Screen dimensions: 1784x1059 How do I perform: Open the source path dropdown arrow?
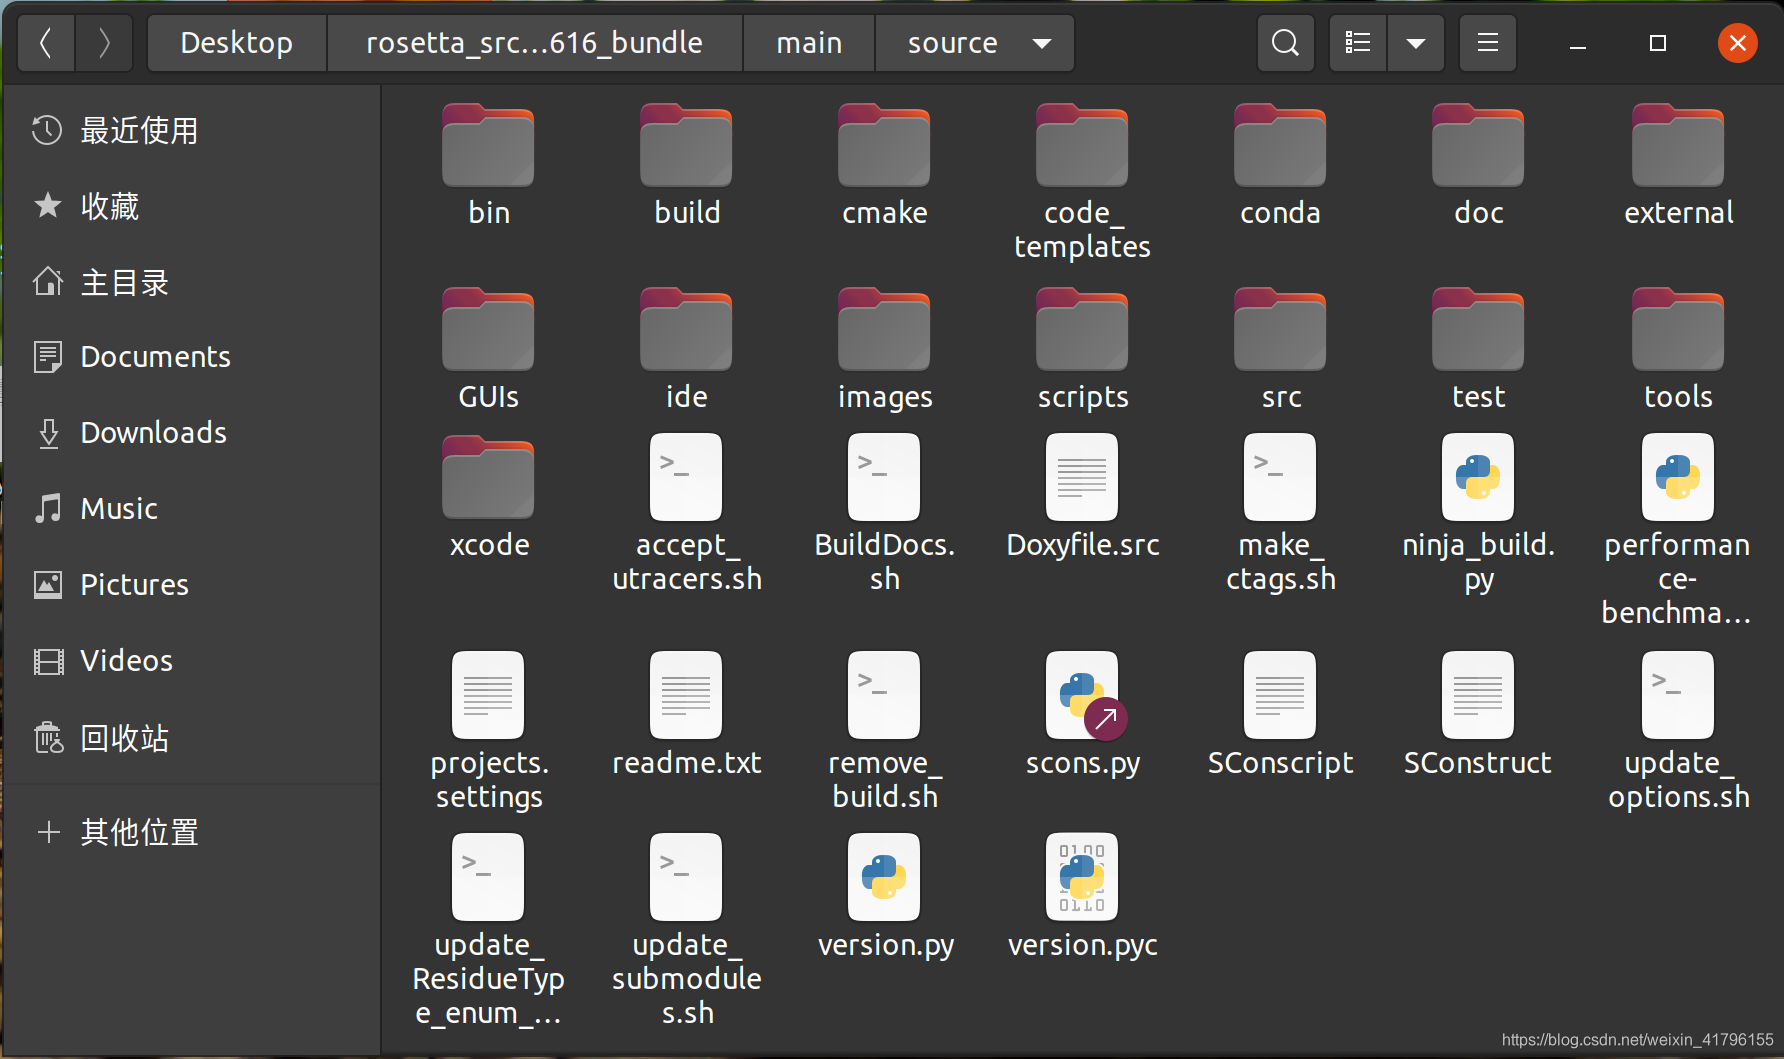pos(1042,43)
